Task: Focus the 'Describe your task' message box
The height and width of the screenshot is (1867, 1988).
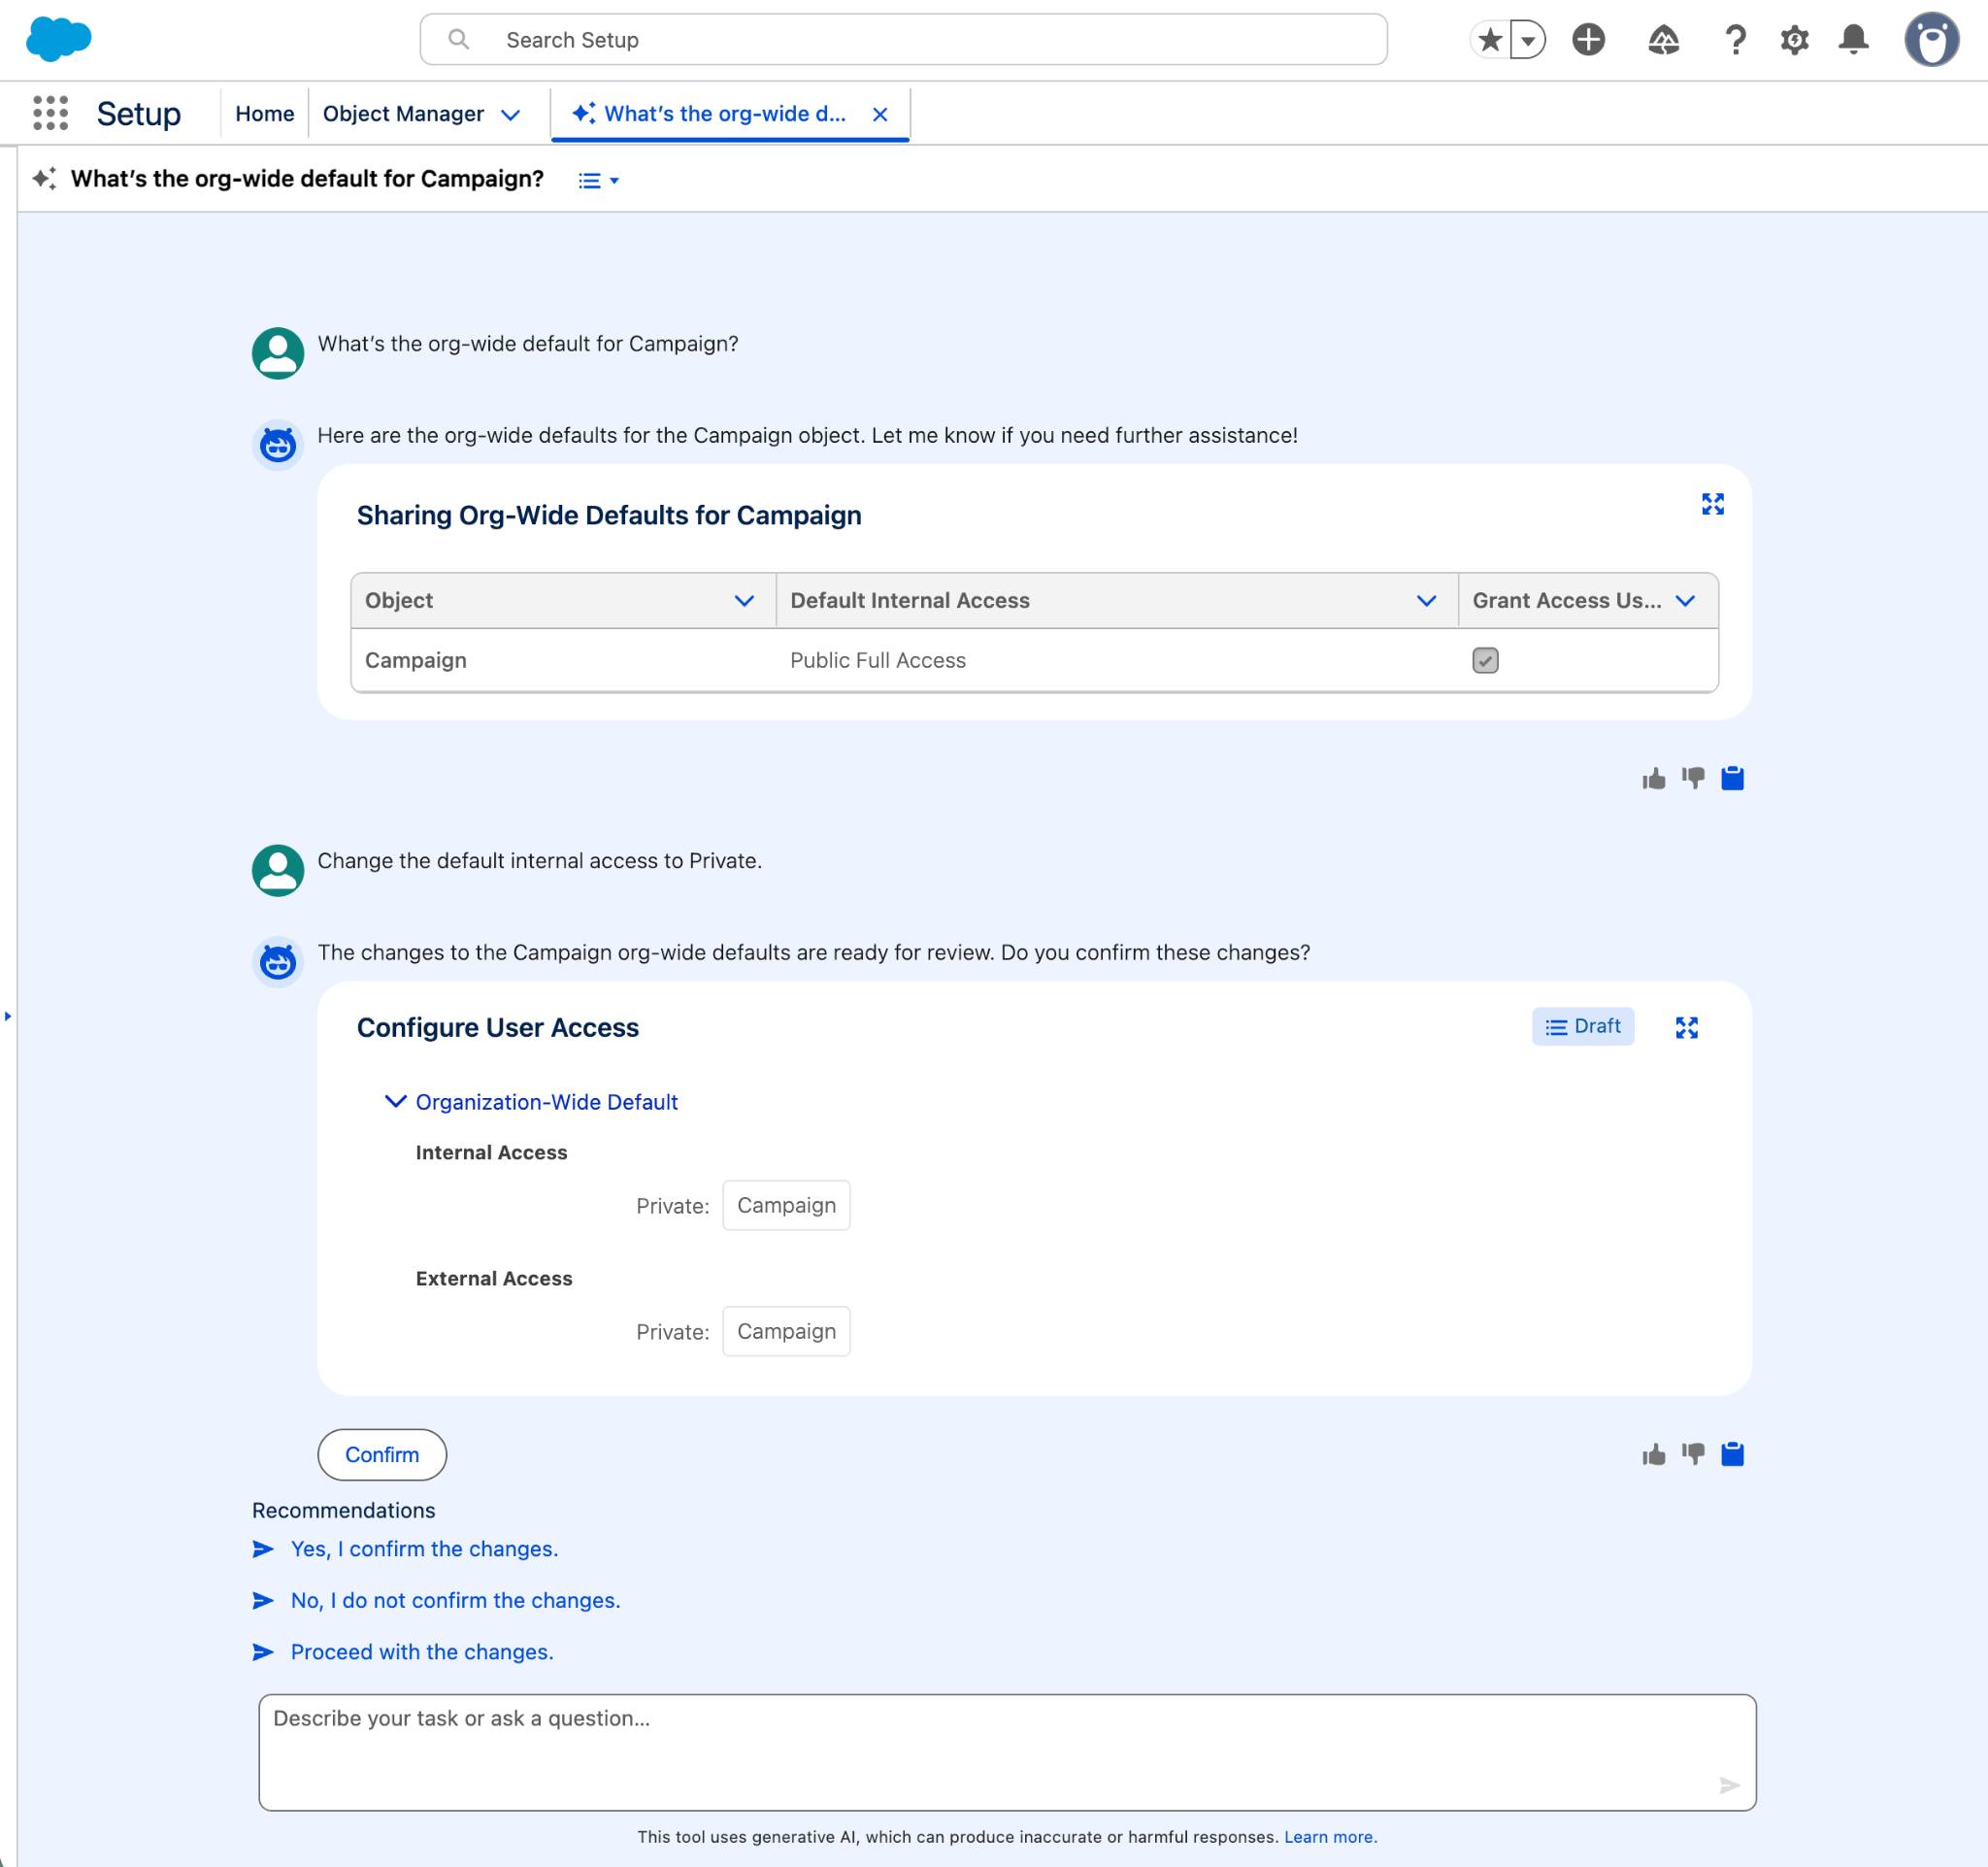Action: pos(1007,1752)
